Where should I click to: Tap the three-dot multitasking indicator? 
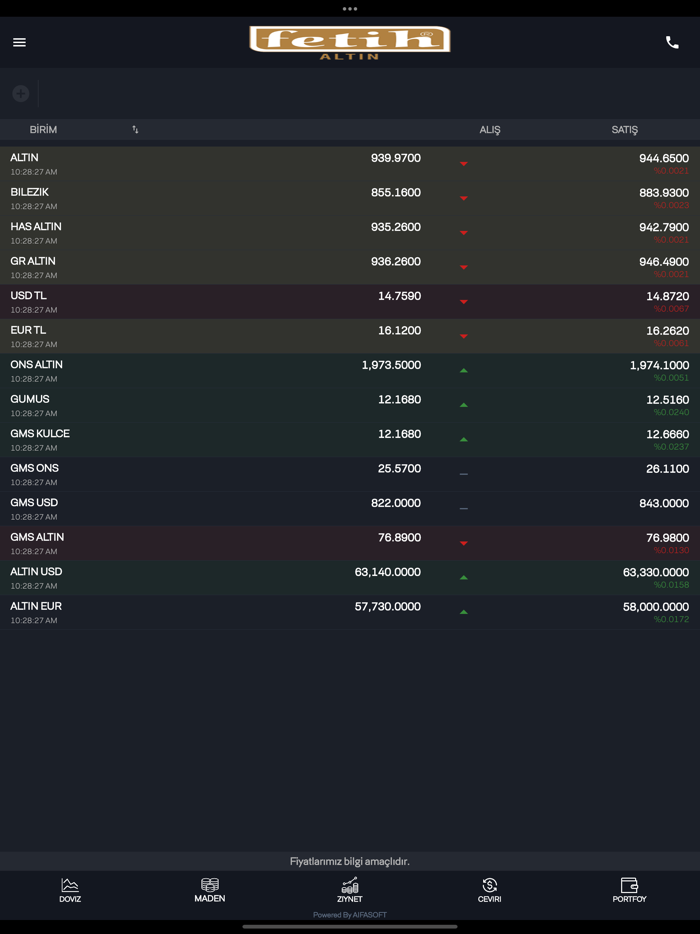tap(350, 9)
